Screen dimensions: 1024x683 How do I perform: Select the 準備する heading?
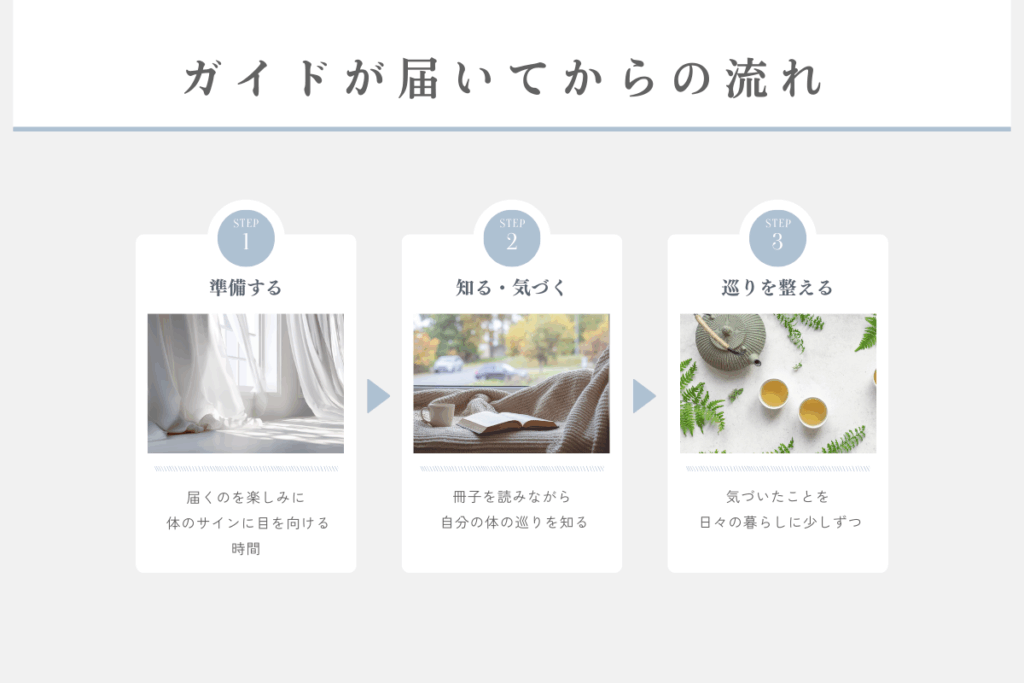pyautogui.click(x=246, y=287)
